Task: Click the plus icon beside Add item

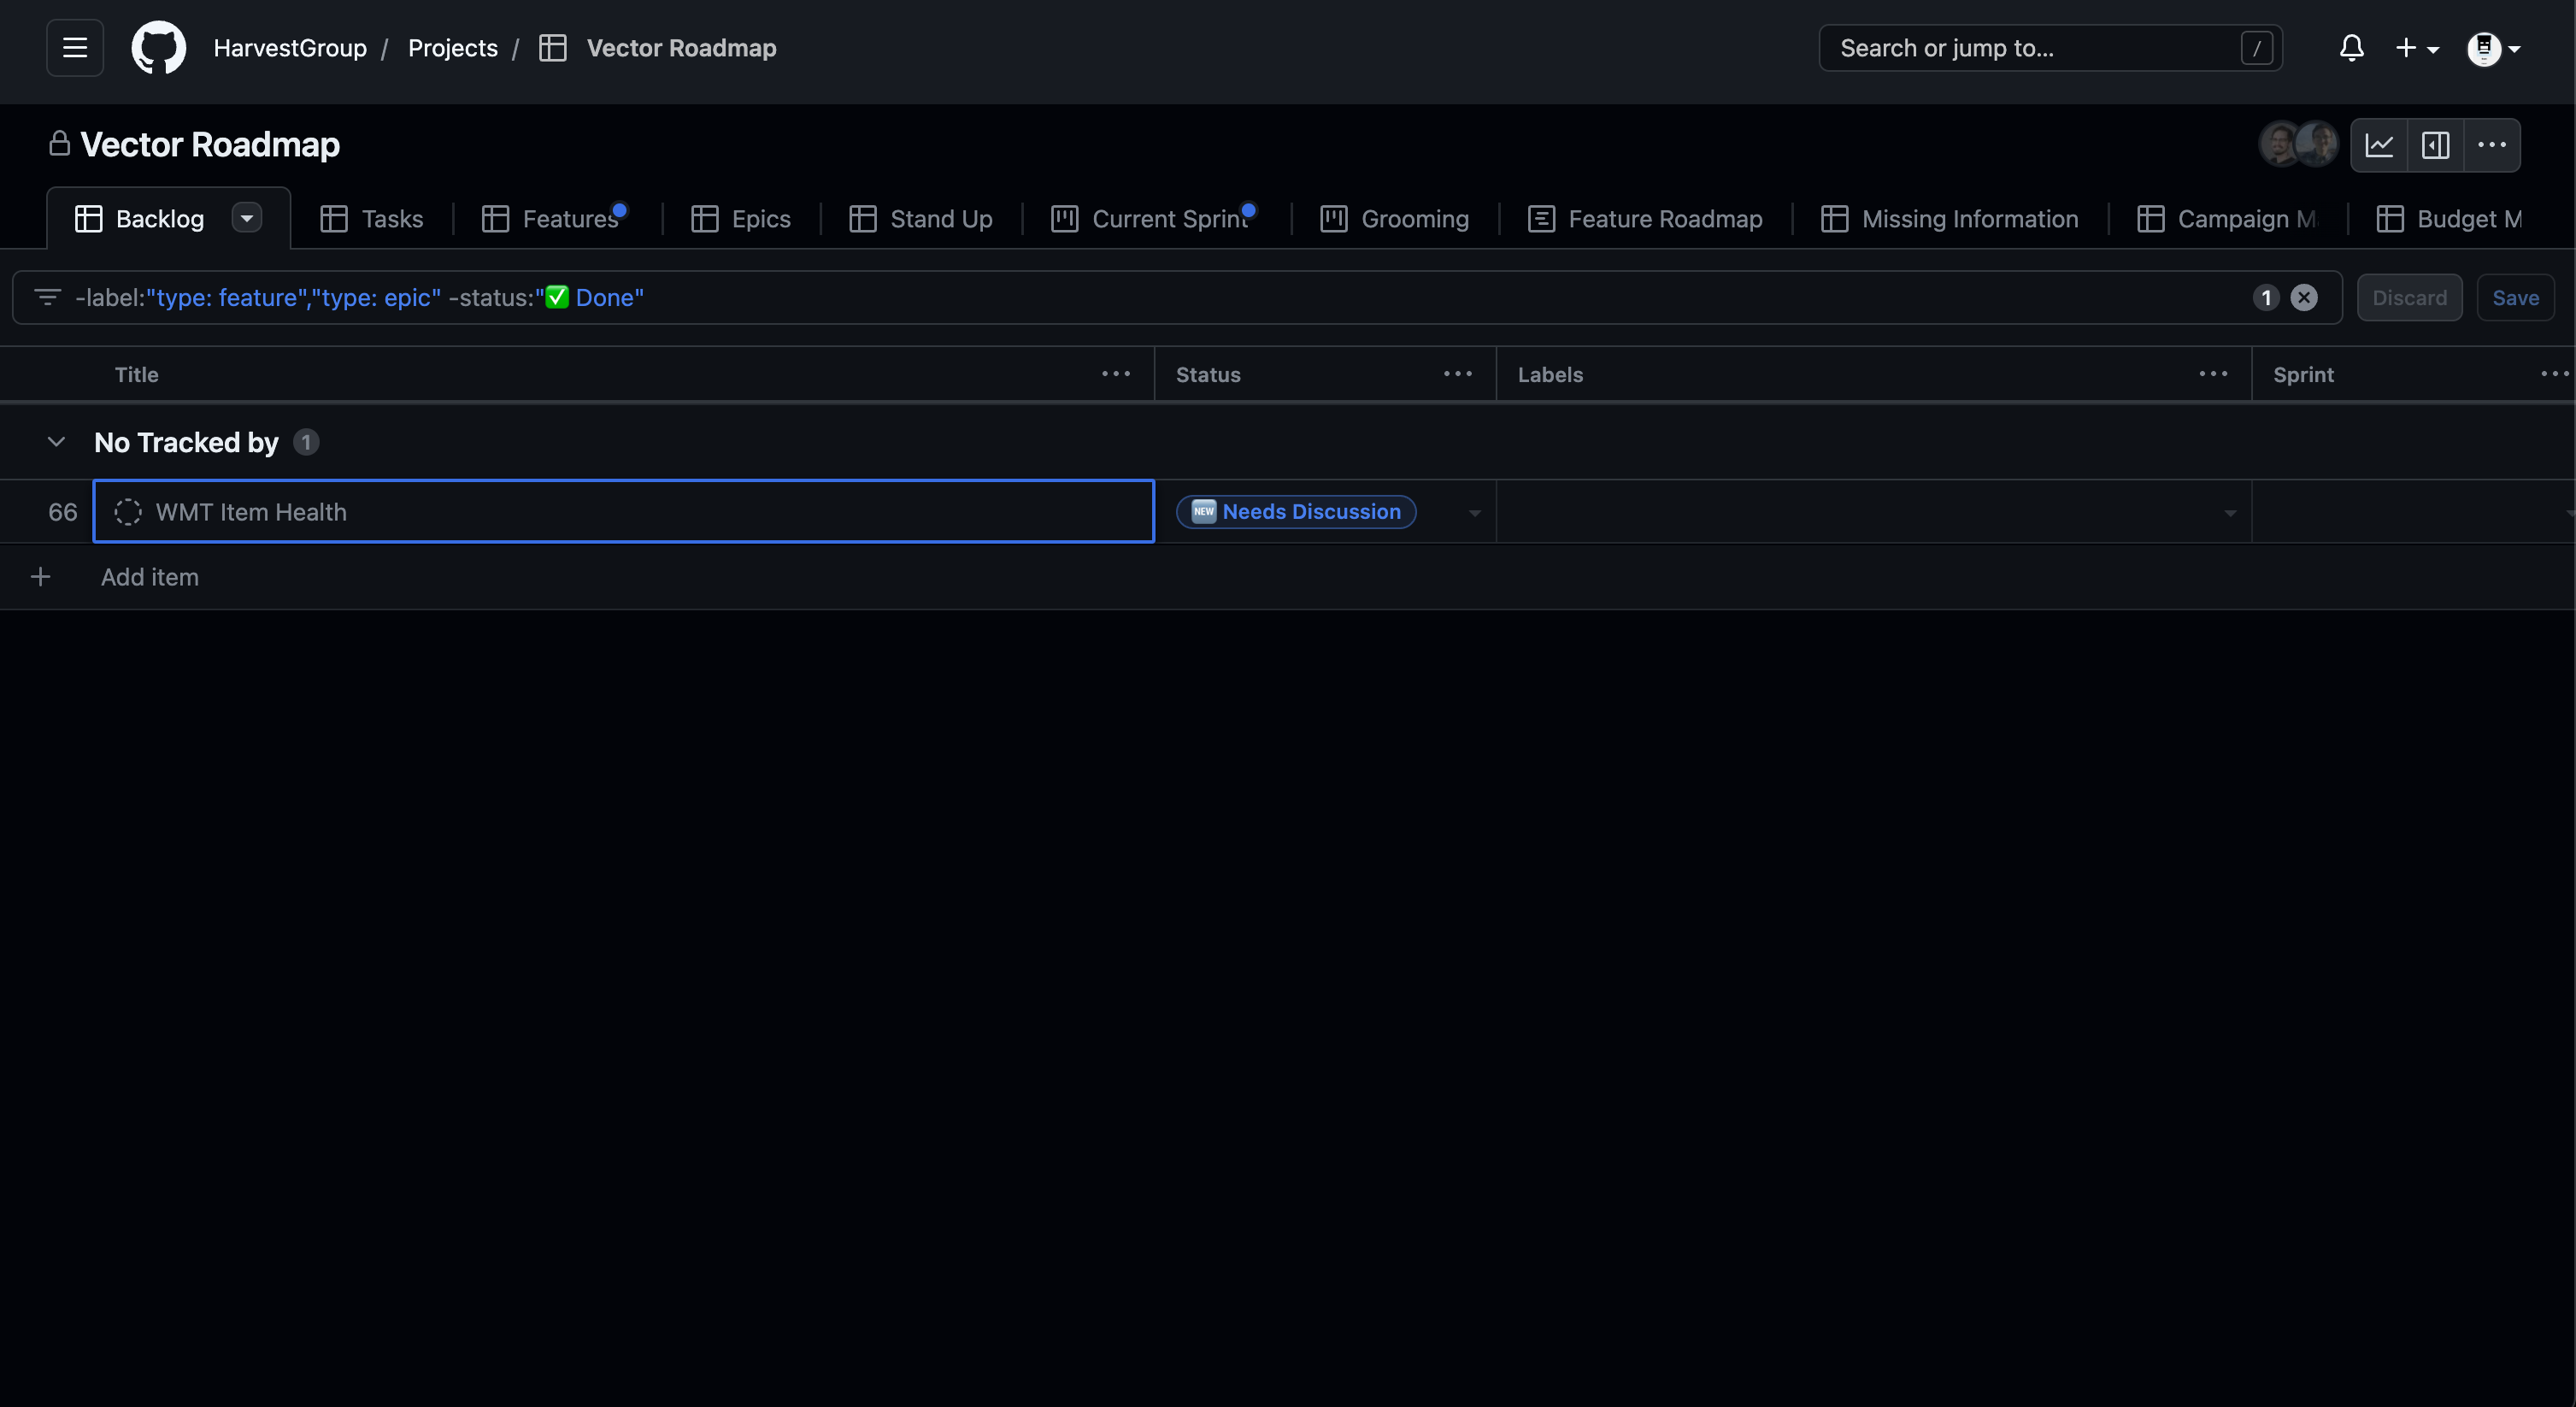Action: (x=40, y=577)
